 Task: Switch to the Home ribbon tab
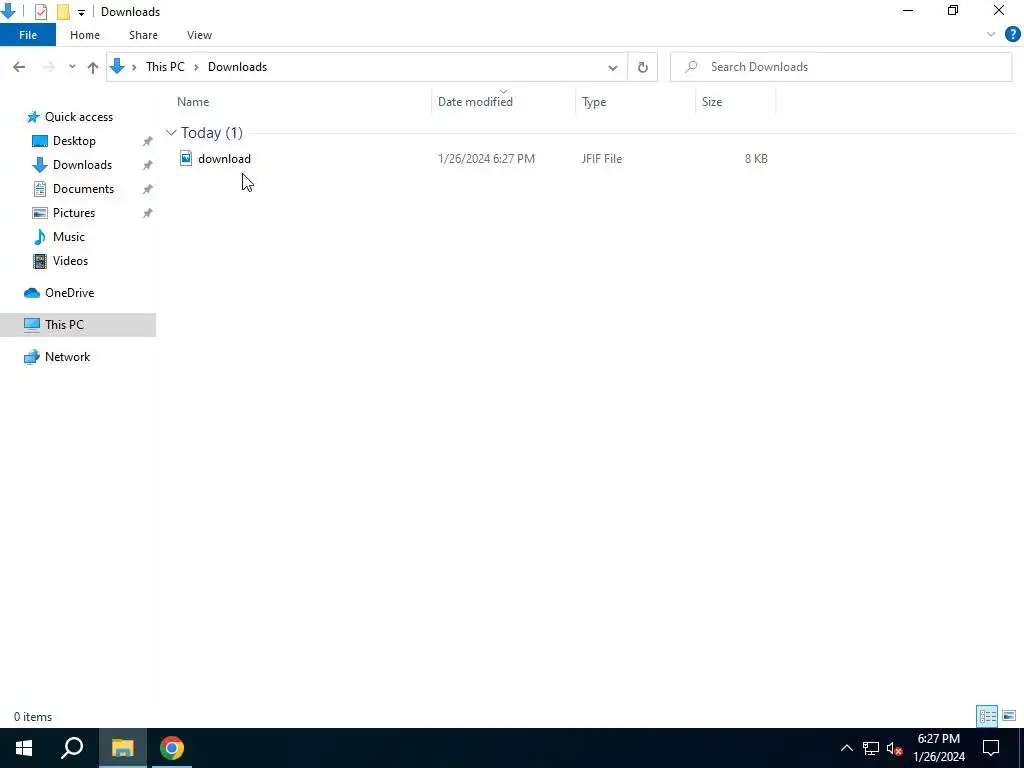point(85,35)
